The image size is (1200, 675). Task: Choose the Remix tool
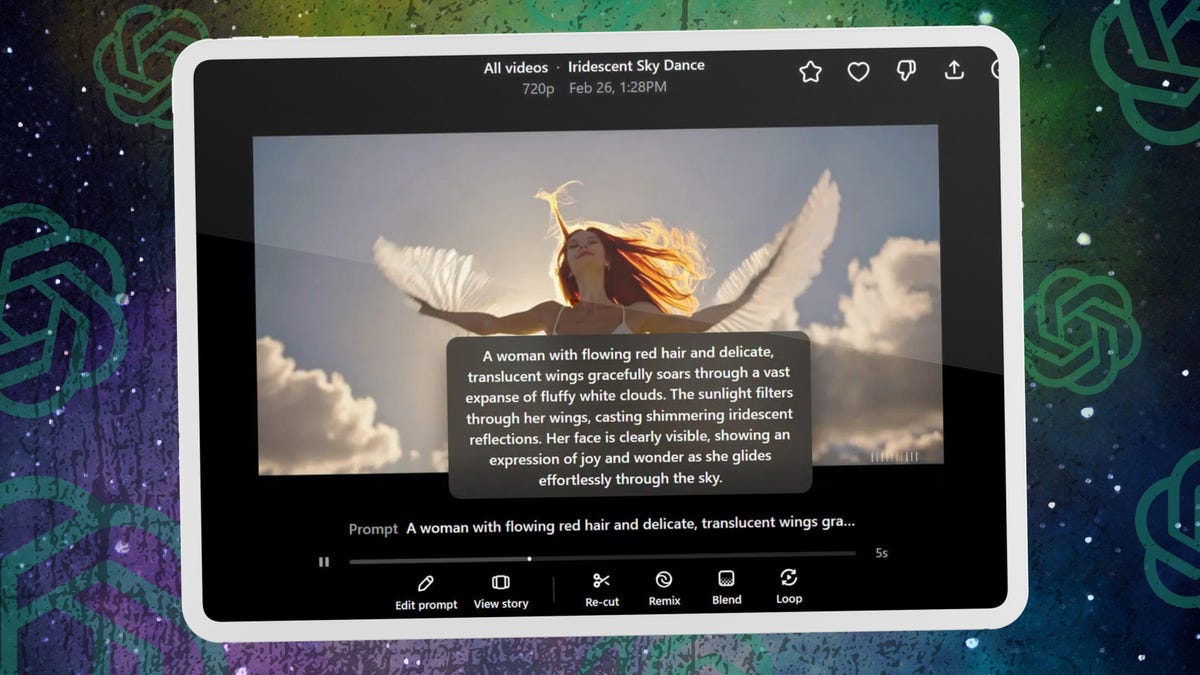coord(664,587)
